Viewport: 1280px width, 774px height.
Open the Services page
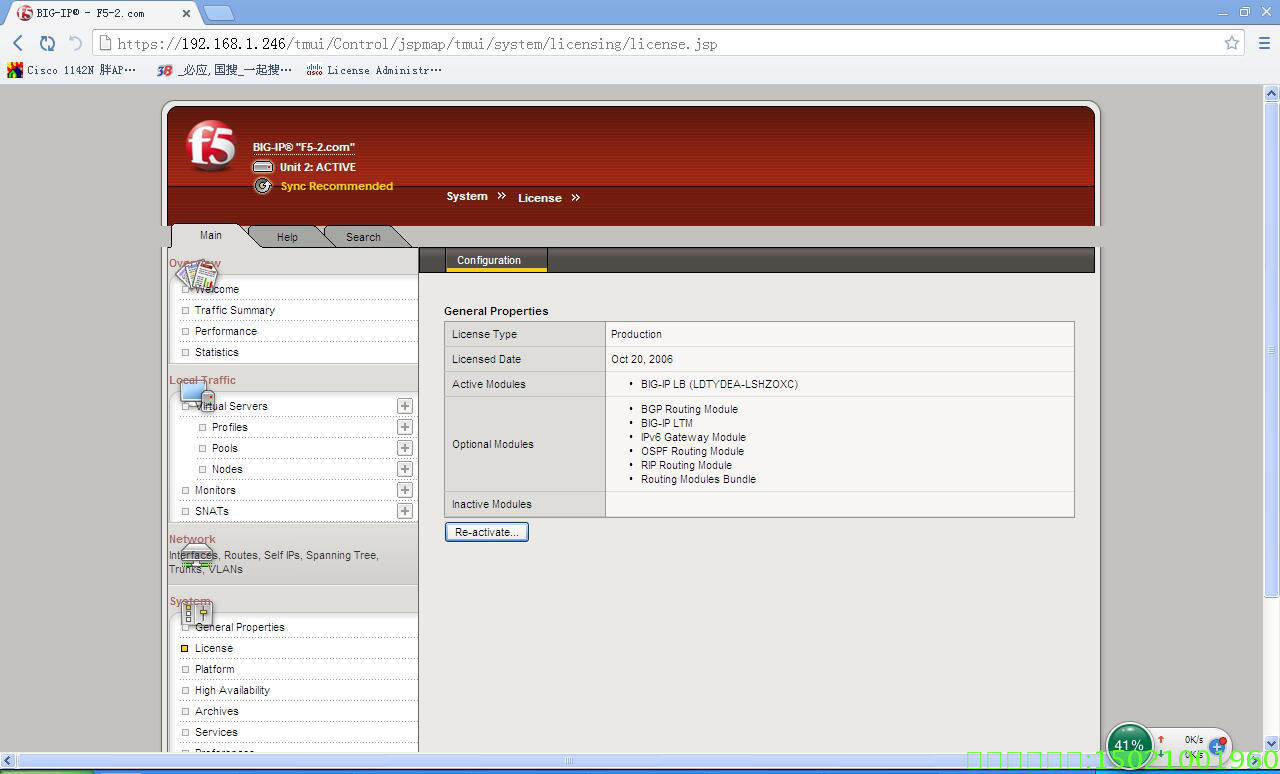tap(216, 732)
